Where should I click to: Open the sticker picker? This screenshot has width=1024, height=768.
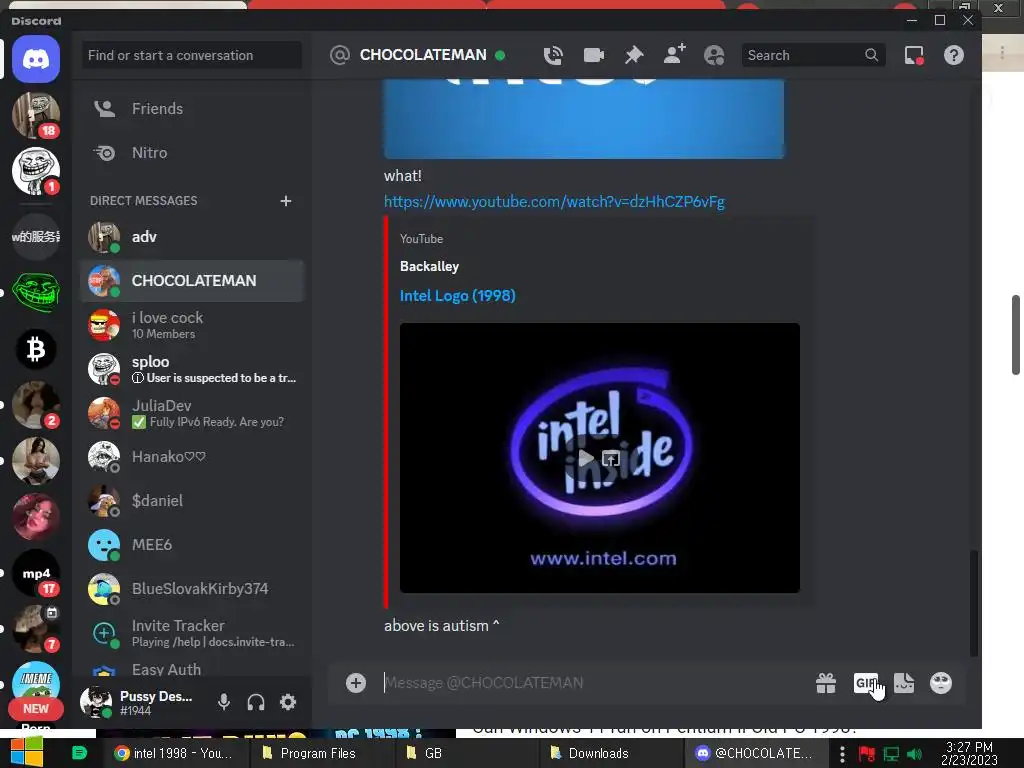point(904,683)
